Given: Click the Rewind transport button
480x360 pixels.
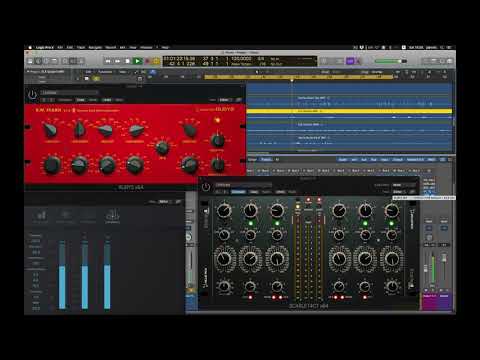Looking at the screenshot, I should point(108,61).
